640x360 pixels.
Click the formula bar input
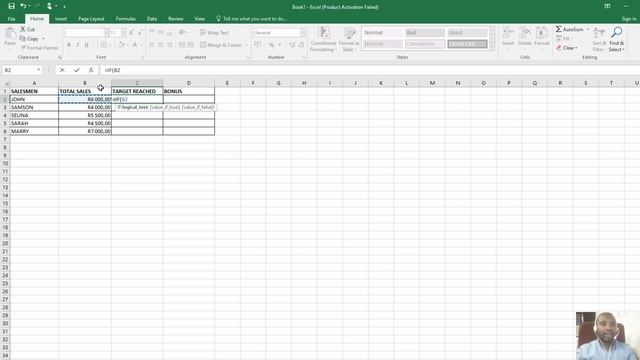coord(369,70)
